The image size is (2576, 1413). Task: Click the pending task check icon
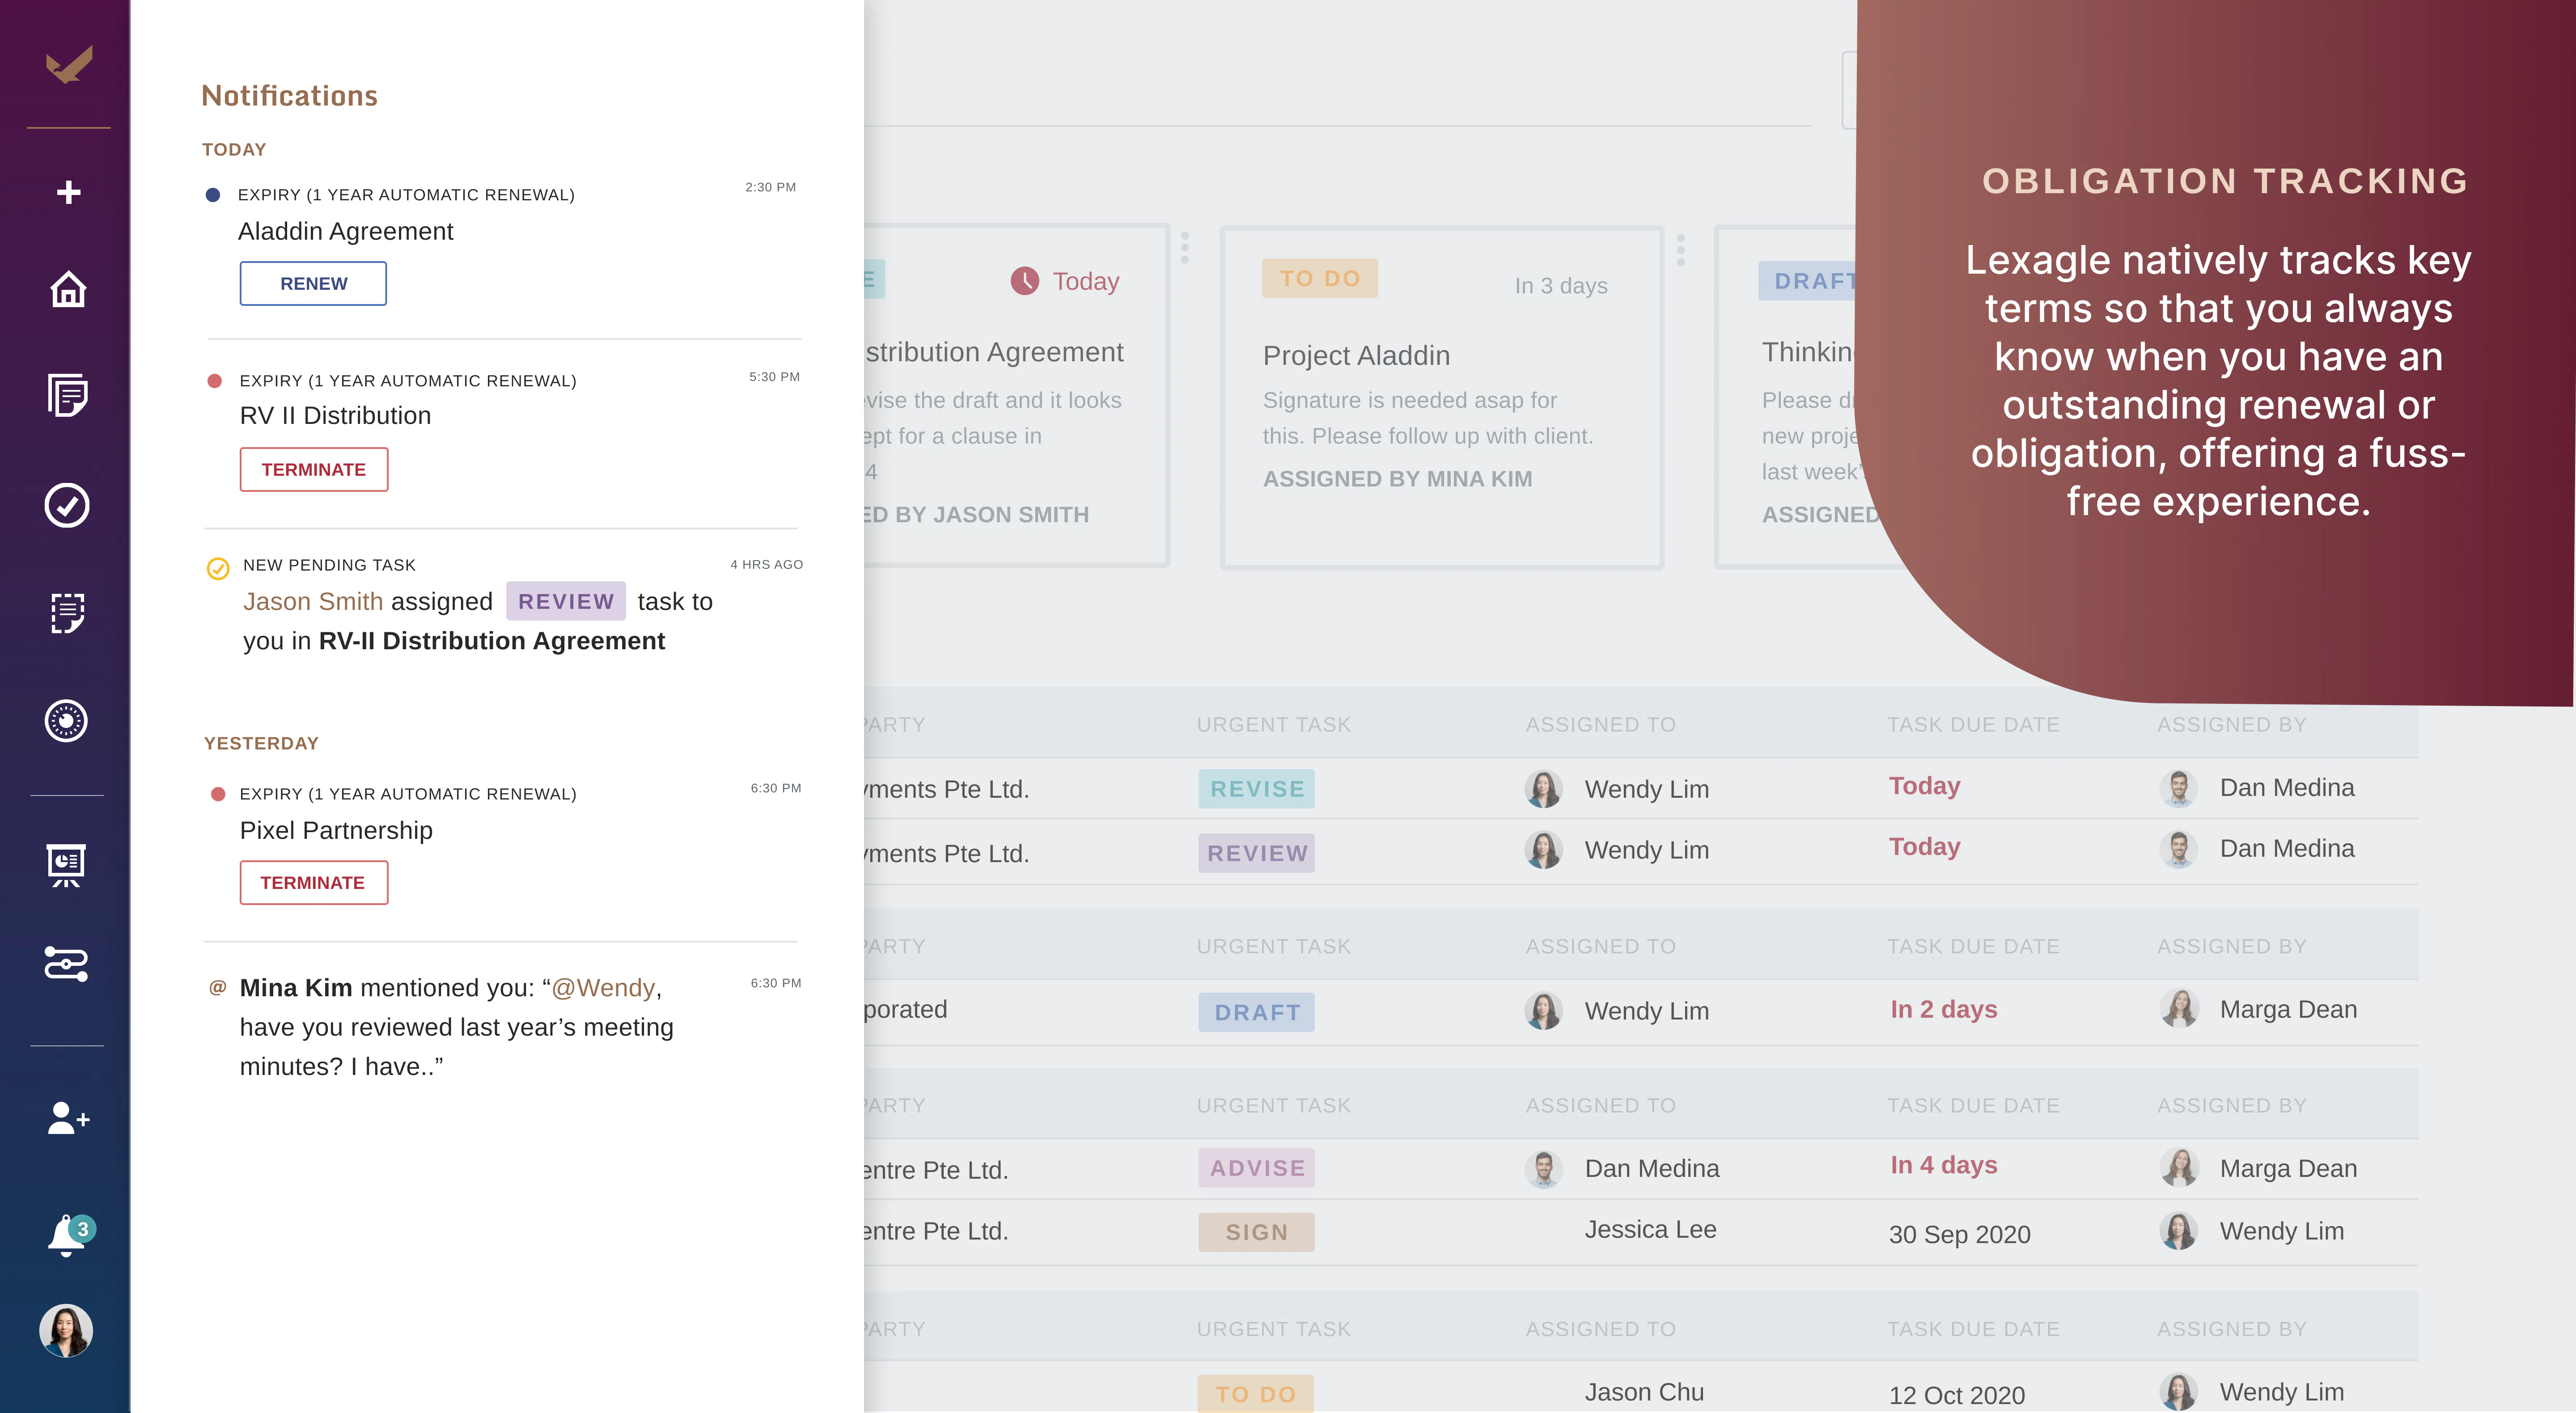tap(218, 568)
